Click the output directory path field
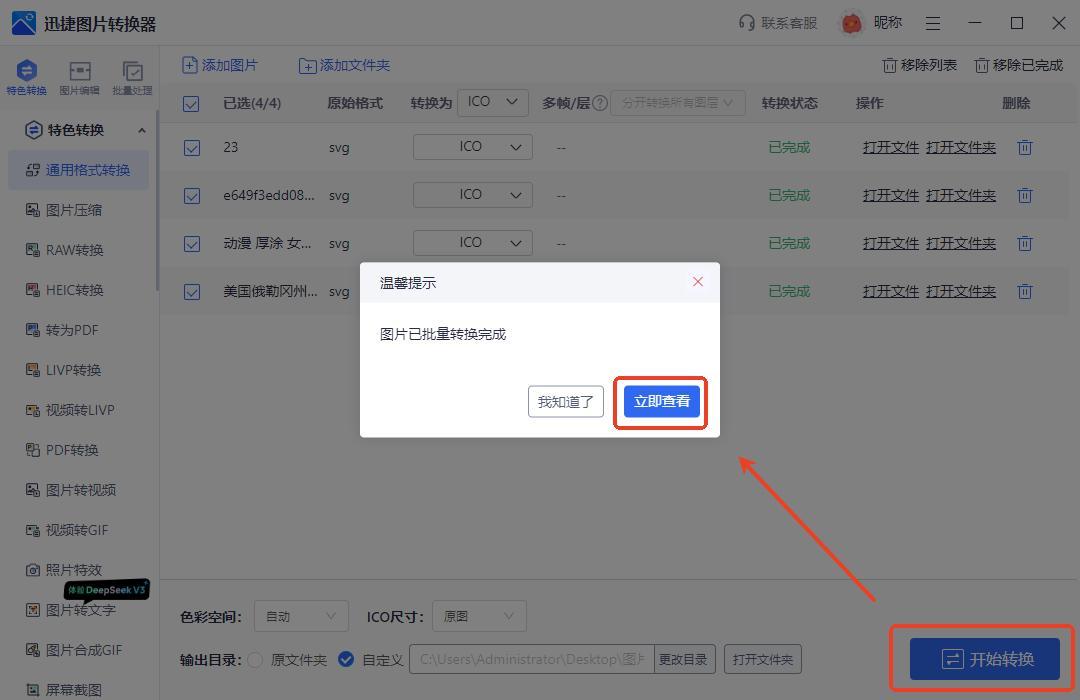Viewport: 1080px width, 700px height. (531, 660)
